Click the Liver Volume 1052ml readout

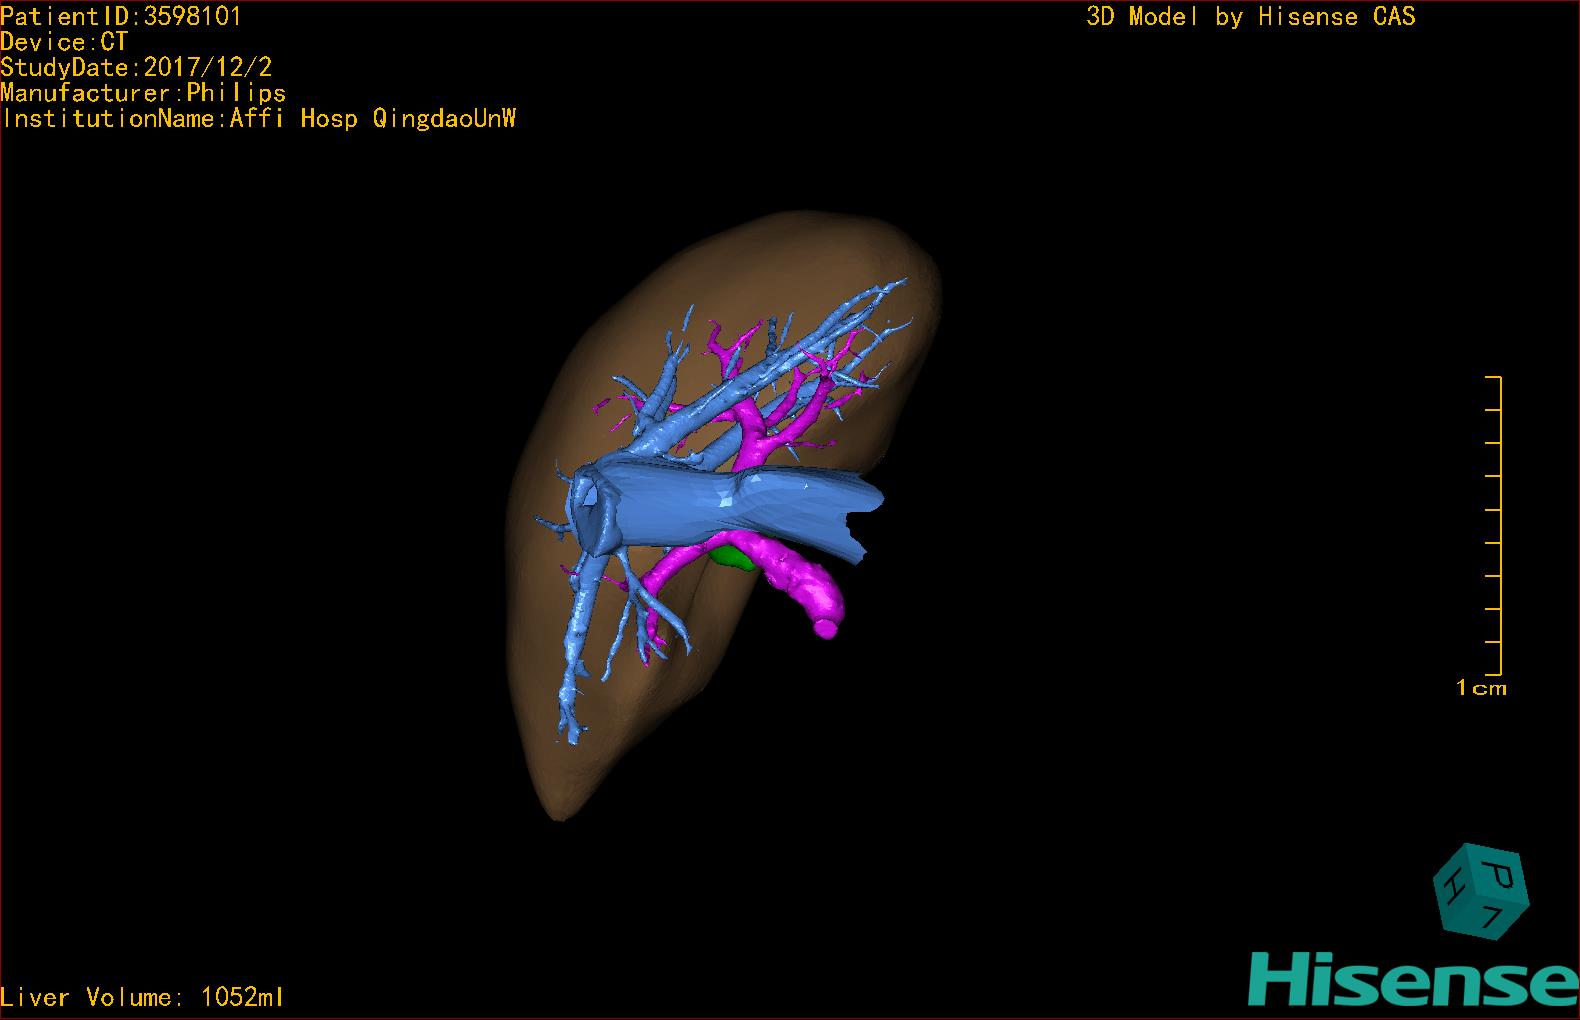(142, 997)
